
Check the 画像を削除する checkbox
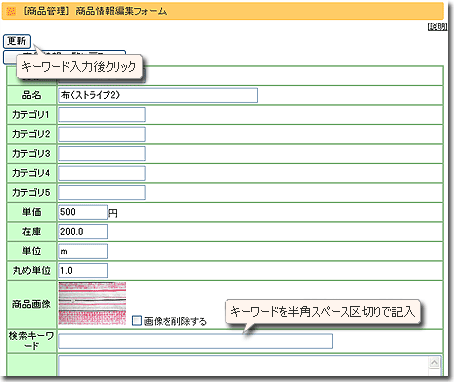pos(137,321)
